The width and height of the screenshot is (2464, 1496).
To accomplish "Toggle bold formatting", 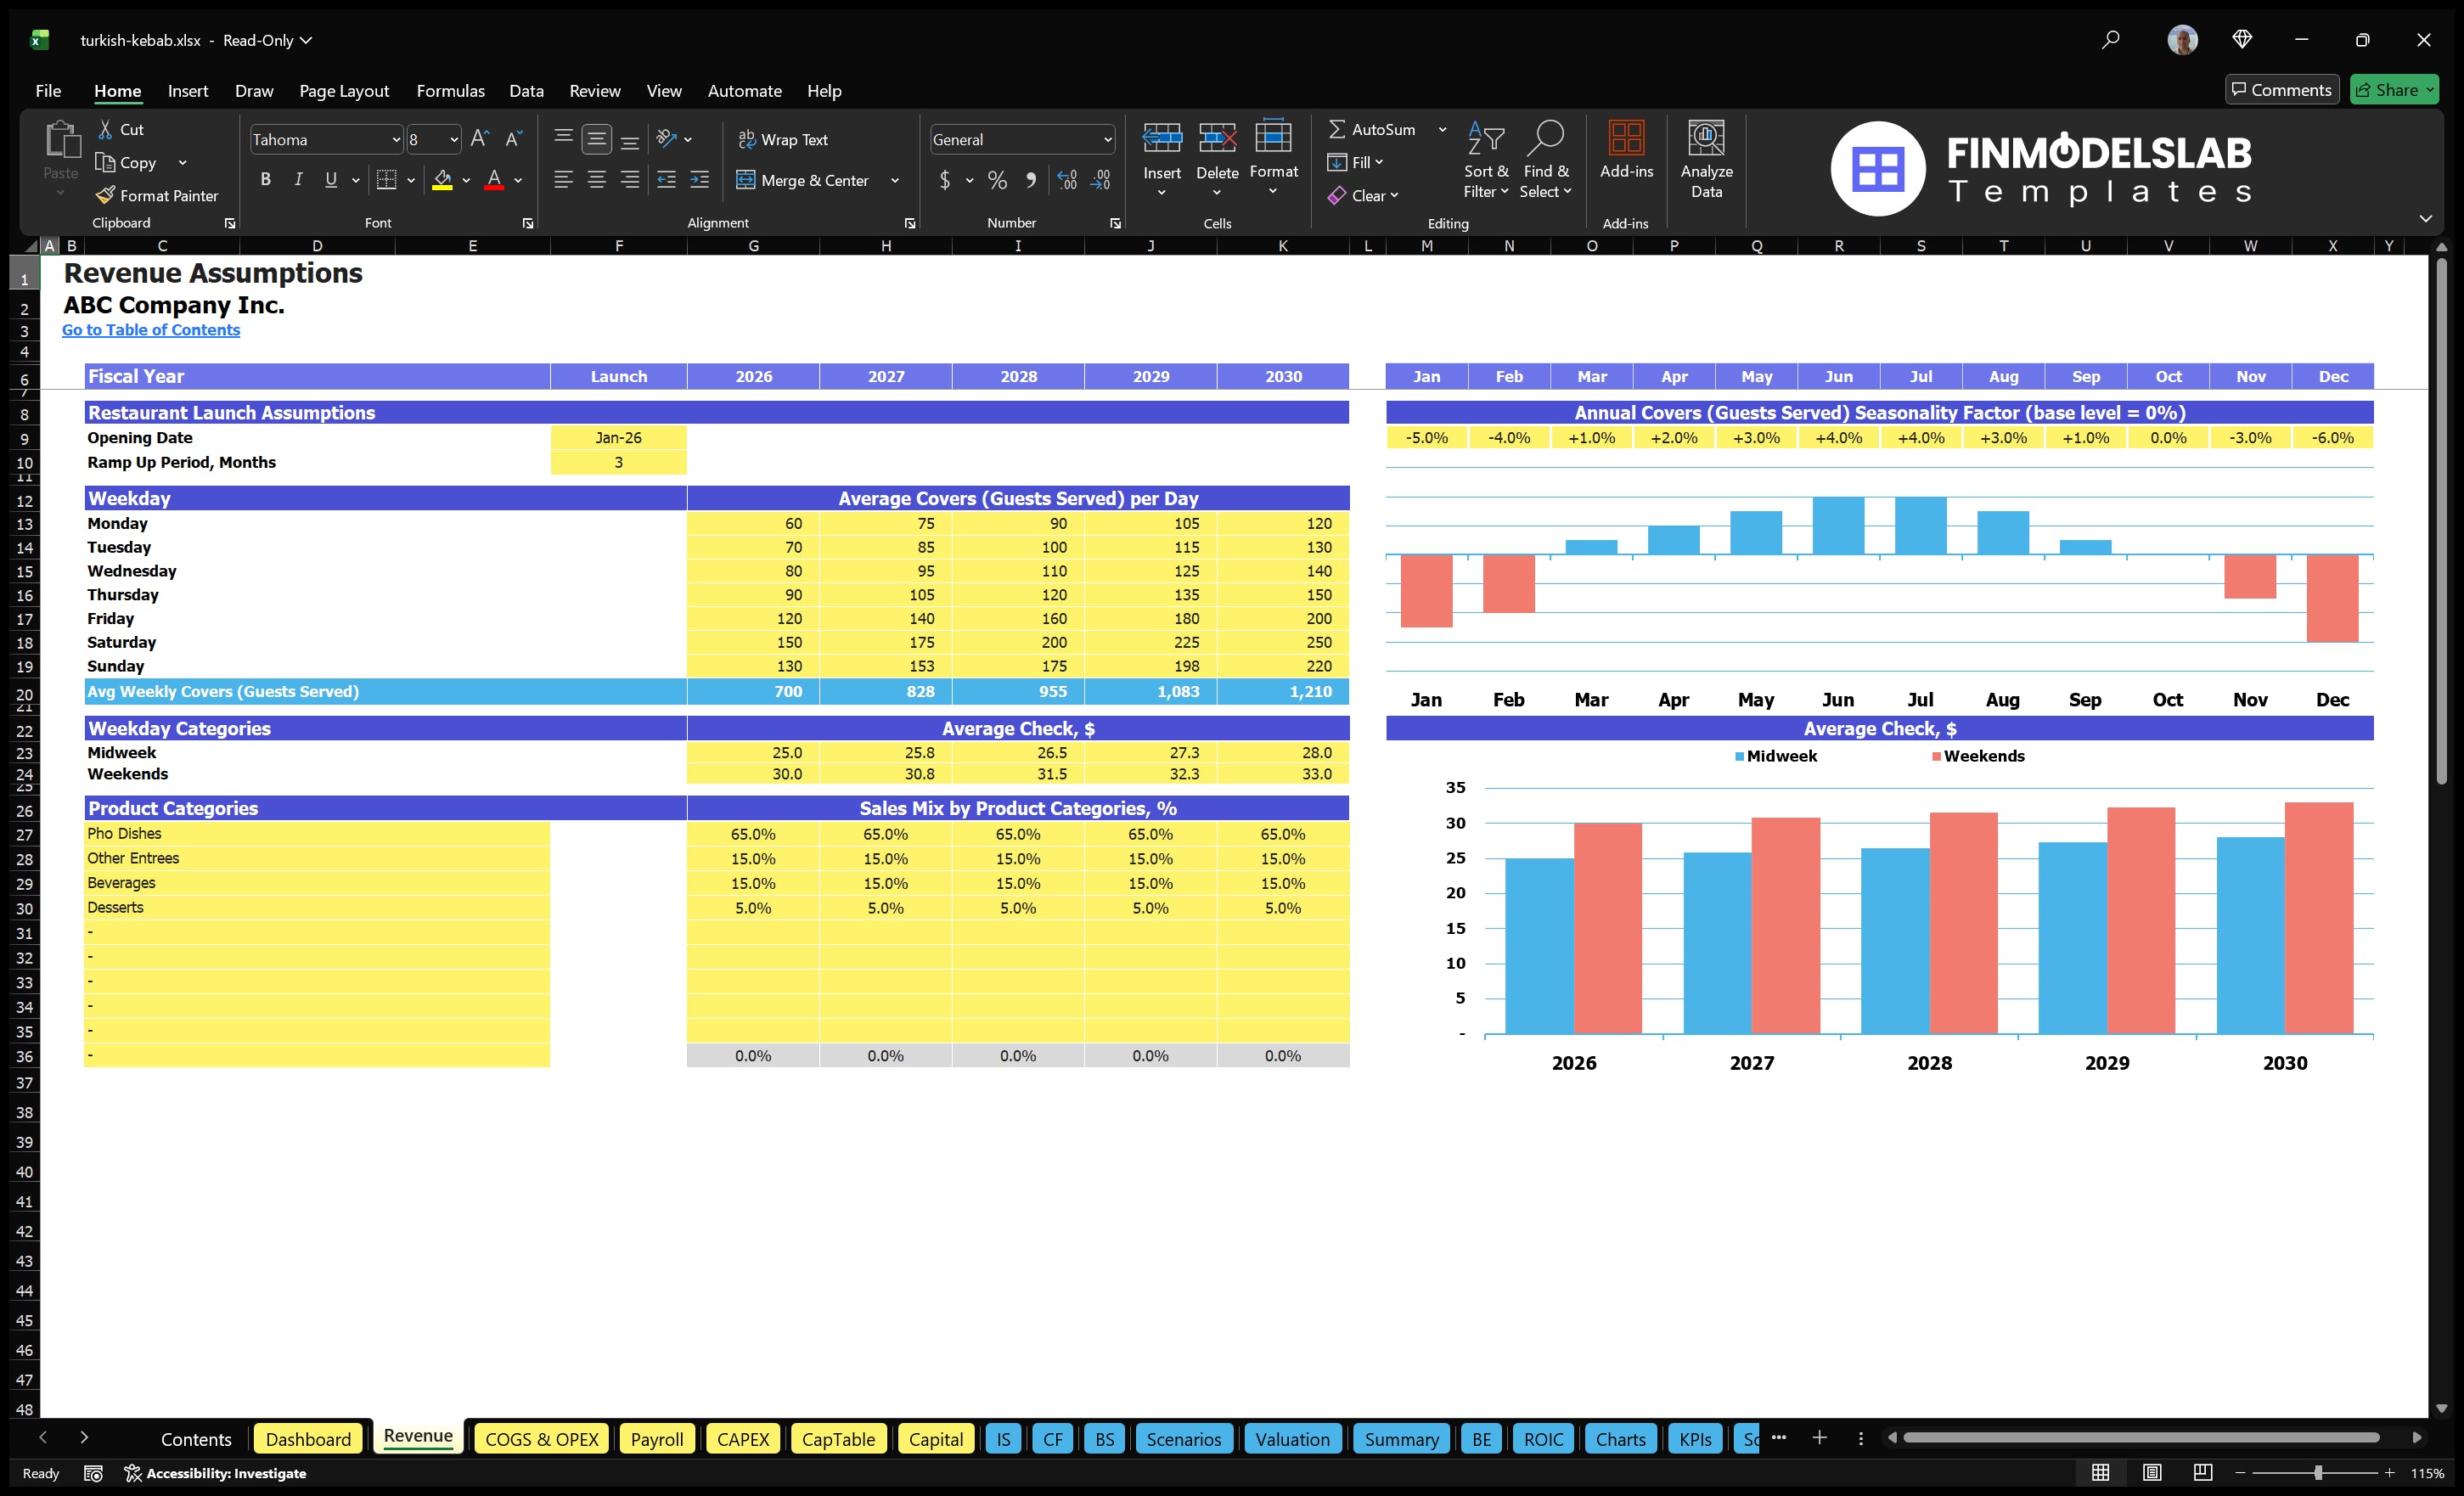I will 265,180.
